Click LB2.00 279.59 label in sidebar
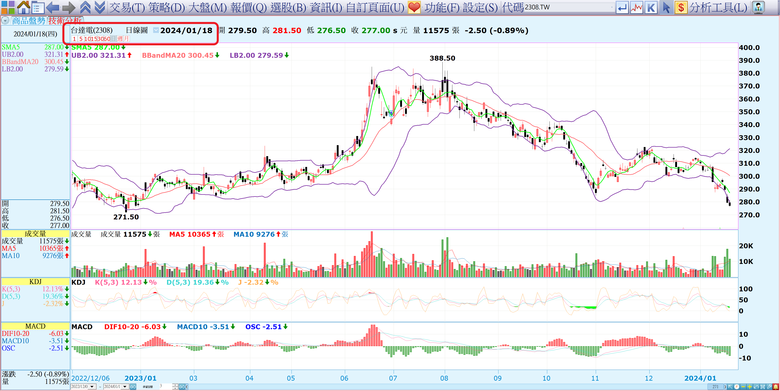The width and height of the screenshot is (780, 391). pos(35,69)
